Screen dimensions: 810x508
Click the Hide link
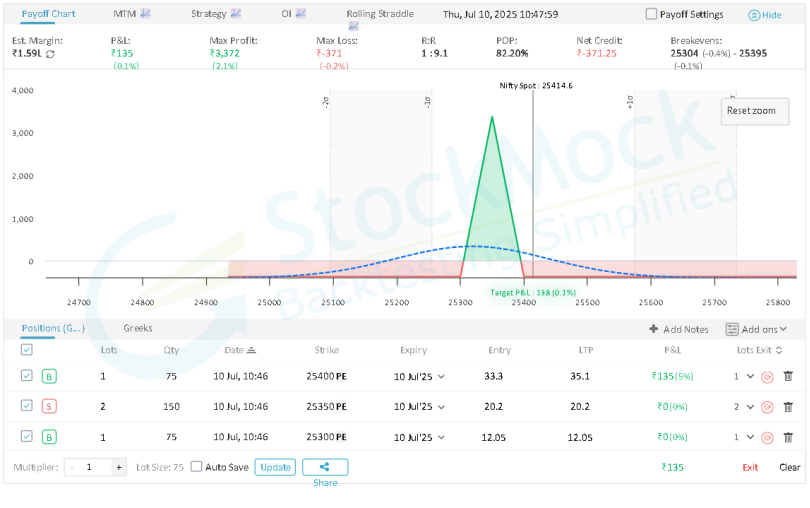coord(772,16)
